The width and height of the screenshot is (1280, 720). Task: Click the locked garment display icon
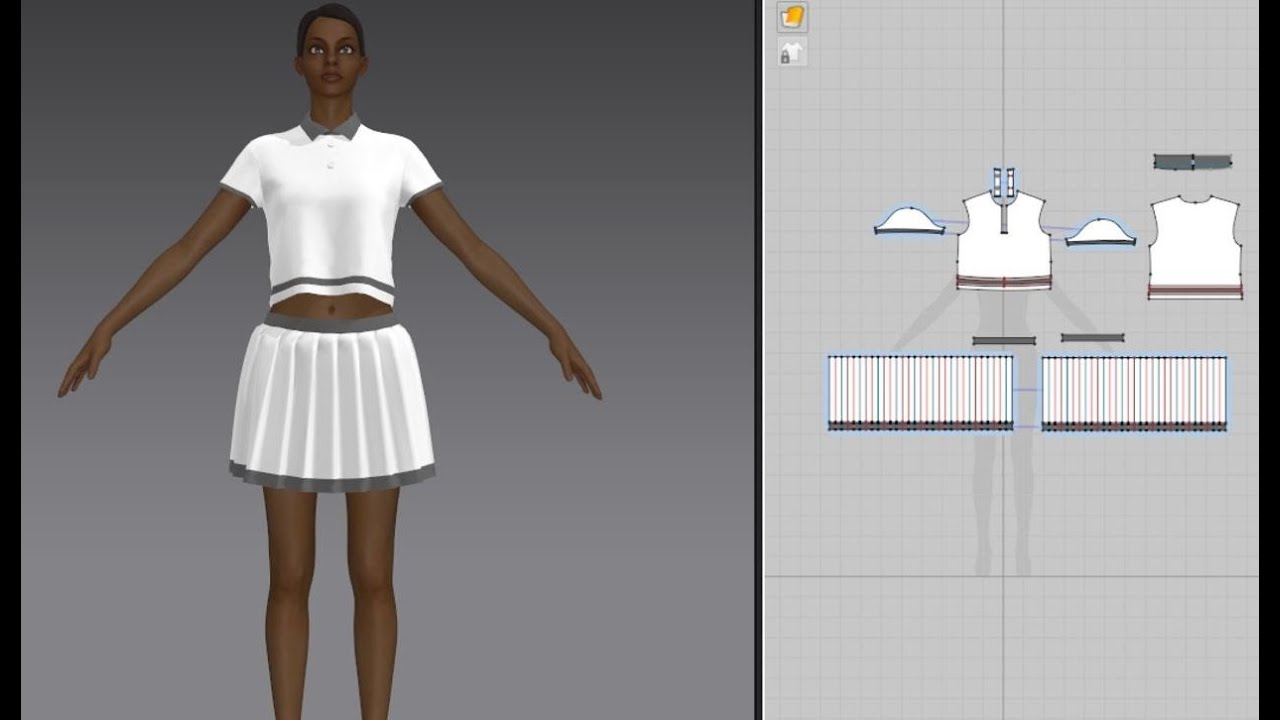coord(792,53)
